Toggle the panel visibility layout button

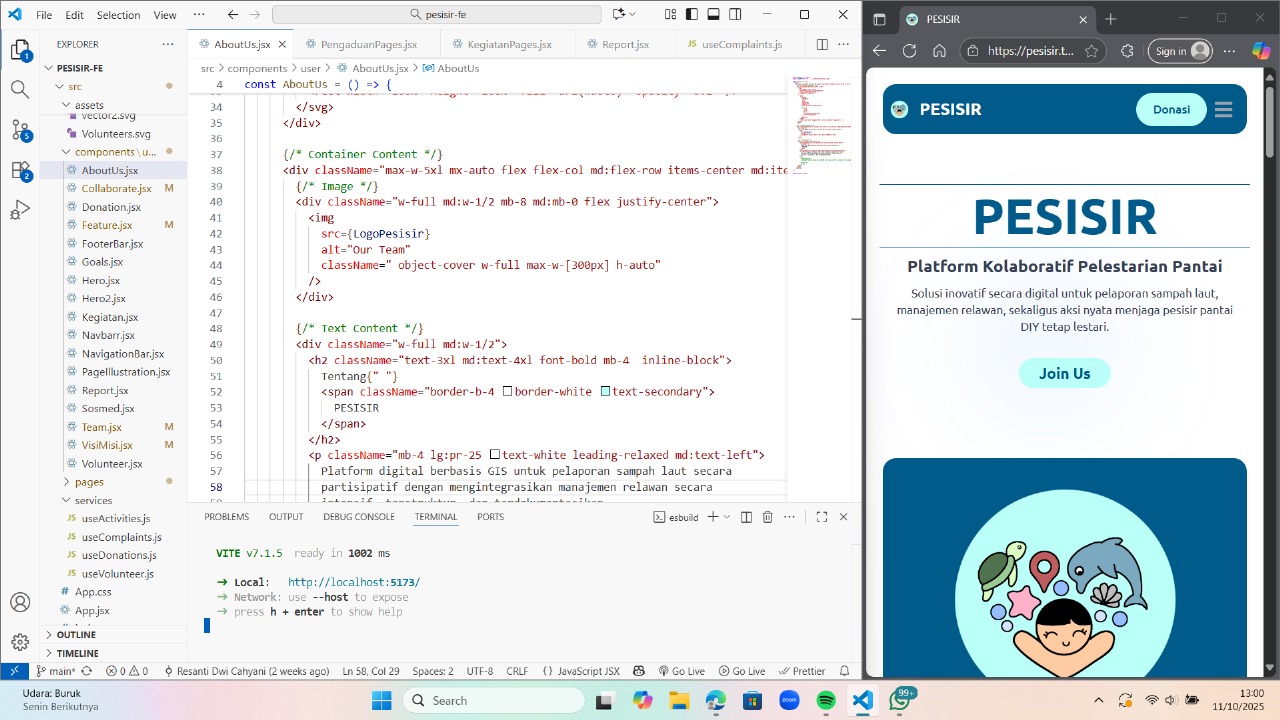tap(713, 15)
